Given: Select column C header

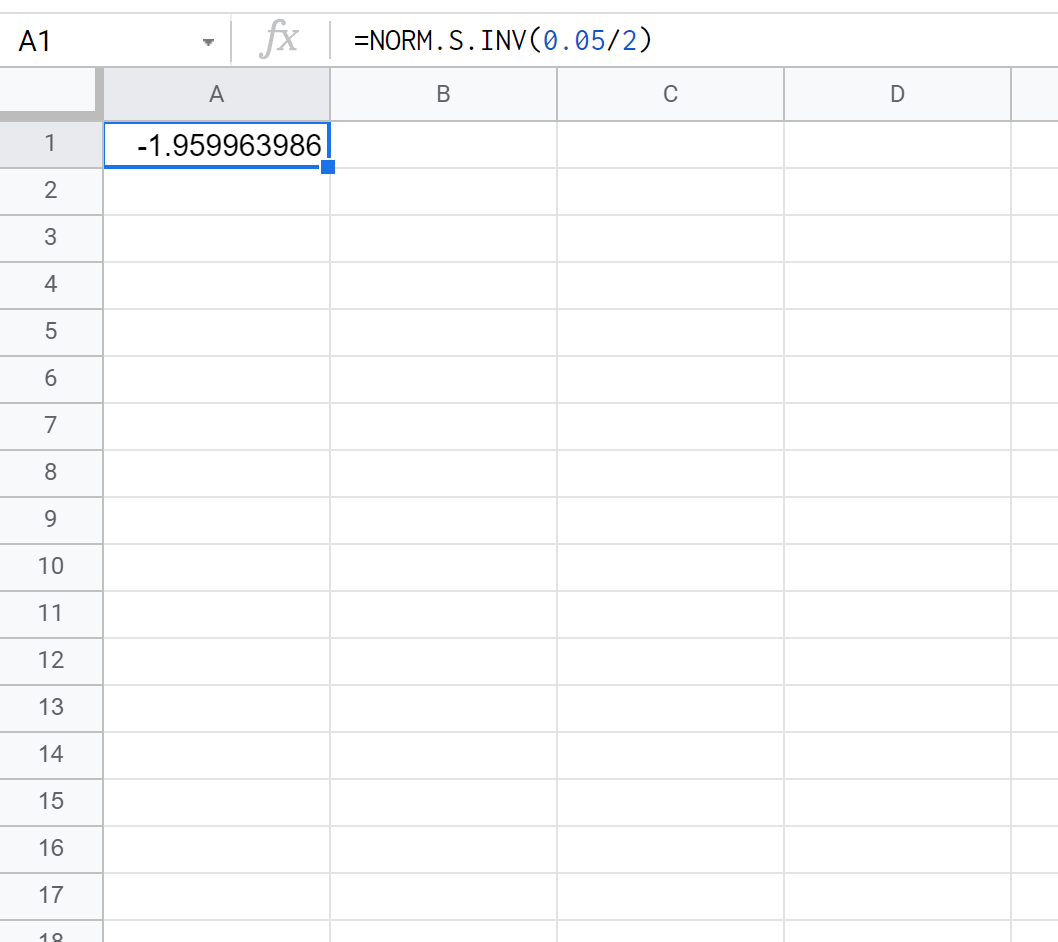Looking at the screenshot, I should pyautogui.click(x=670, y=94).
